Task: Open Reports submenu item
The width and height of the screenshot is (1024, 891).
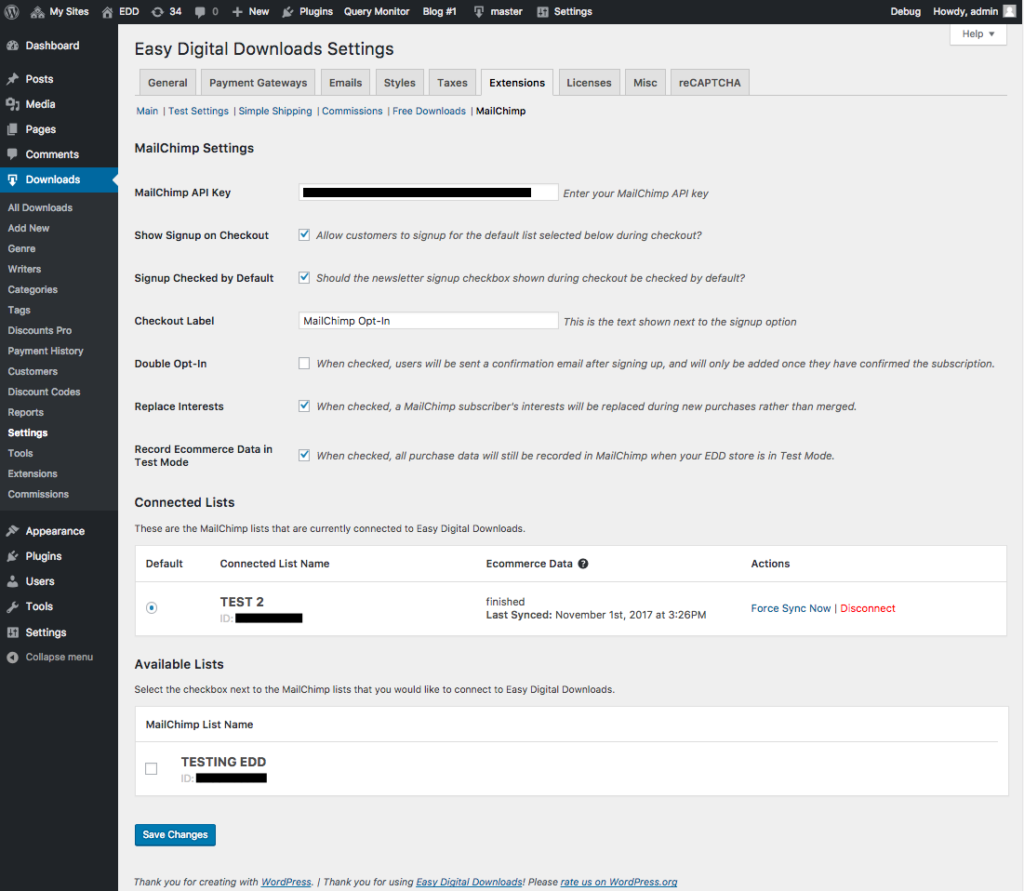Action: coord(25,412)
